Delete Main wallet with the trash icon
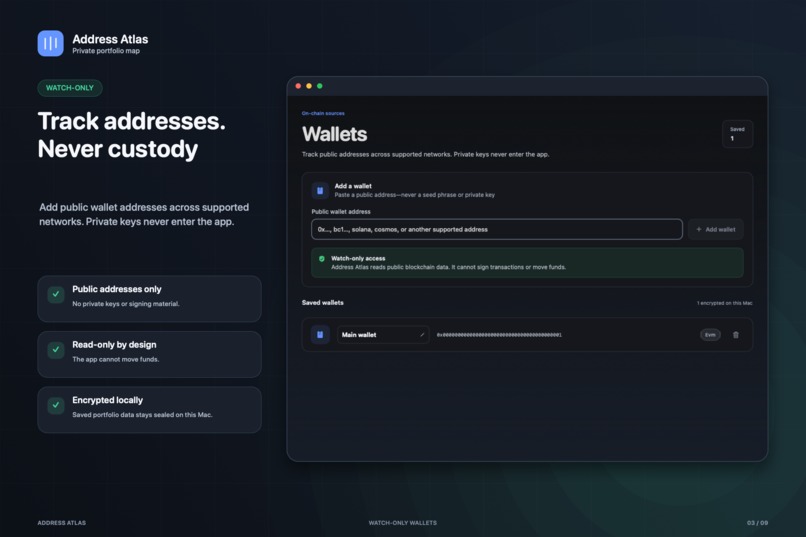The height and width of the screenshot is (537, 806). coord(736,335)
